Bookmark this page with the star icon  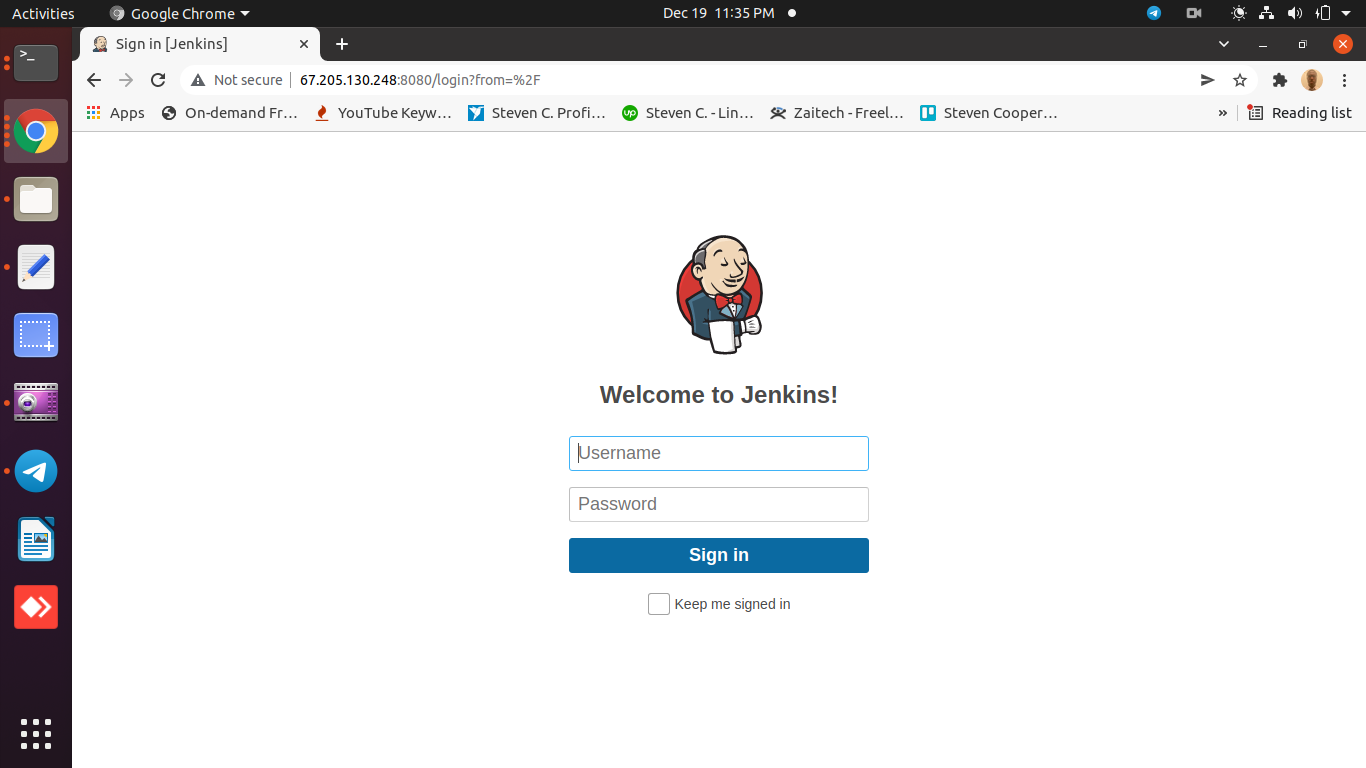tap(1240, 80)
